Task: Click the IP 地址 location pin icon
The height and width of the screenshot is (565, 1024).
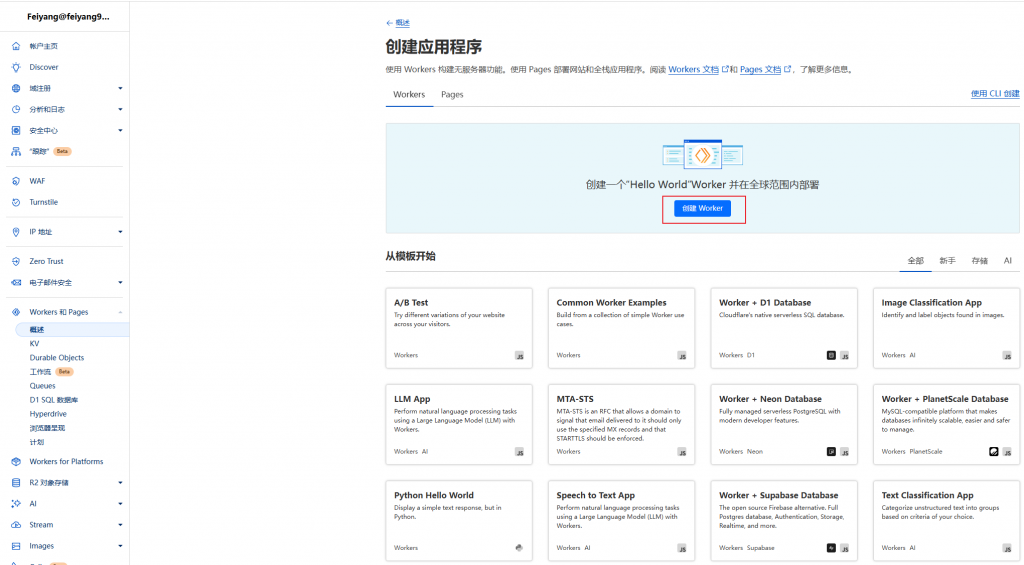Action: point(16,232)
